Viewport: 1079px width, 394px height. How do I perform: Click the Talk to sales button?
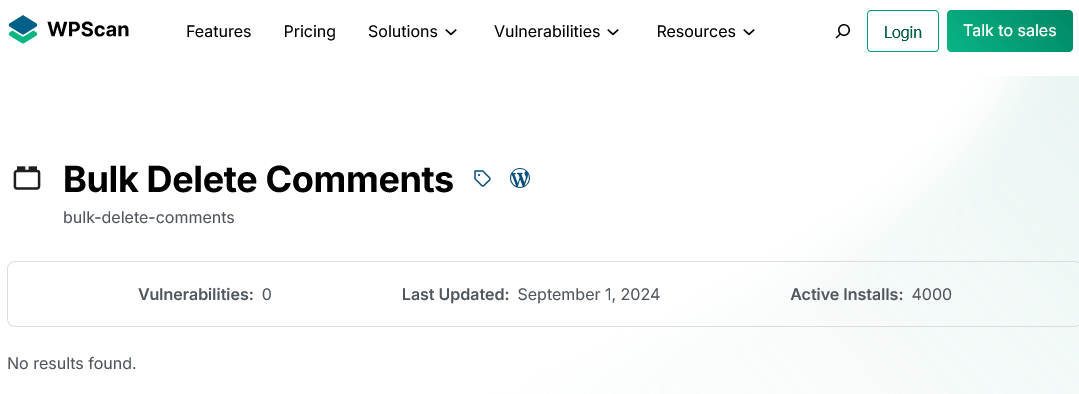coord(1009,31)
